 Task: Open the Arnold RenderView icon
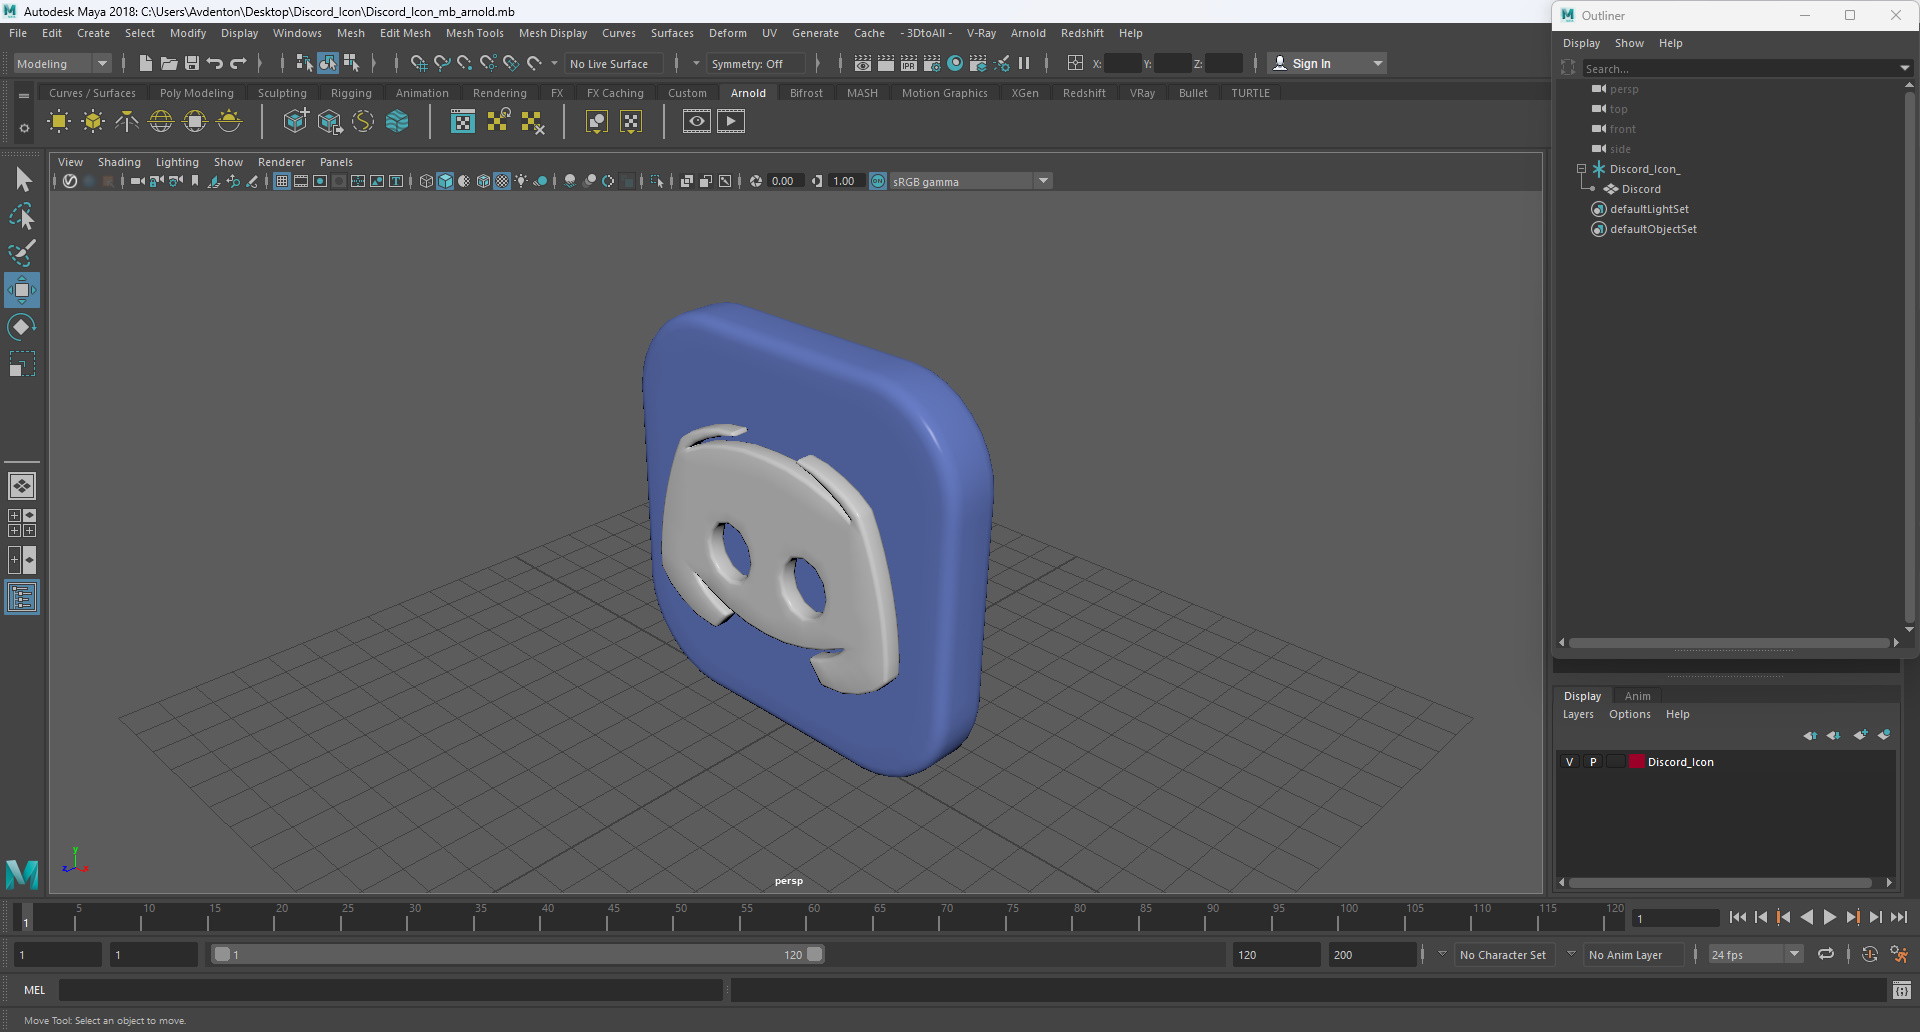(697, 122)
